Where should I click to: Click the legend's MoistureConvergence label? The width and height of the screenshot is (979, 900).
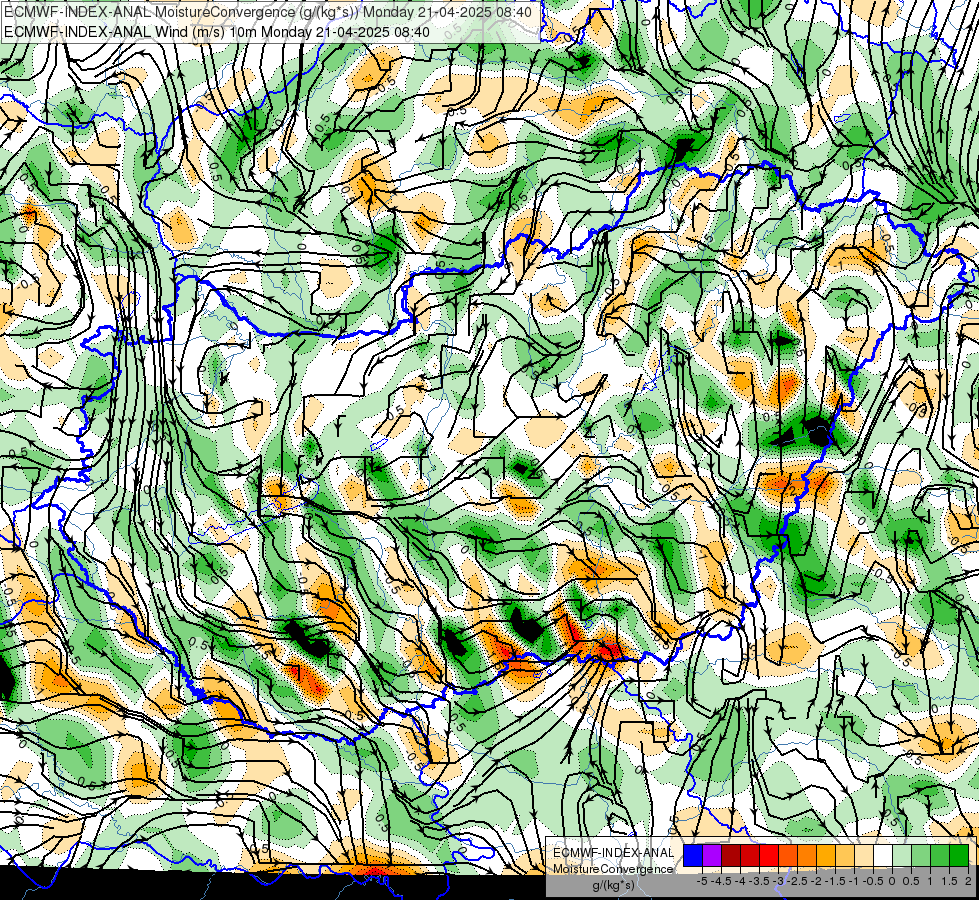coord(613,869)
